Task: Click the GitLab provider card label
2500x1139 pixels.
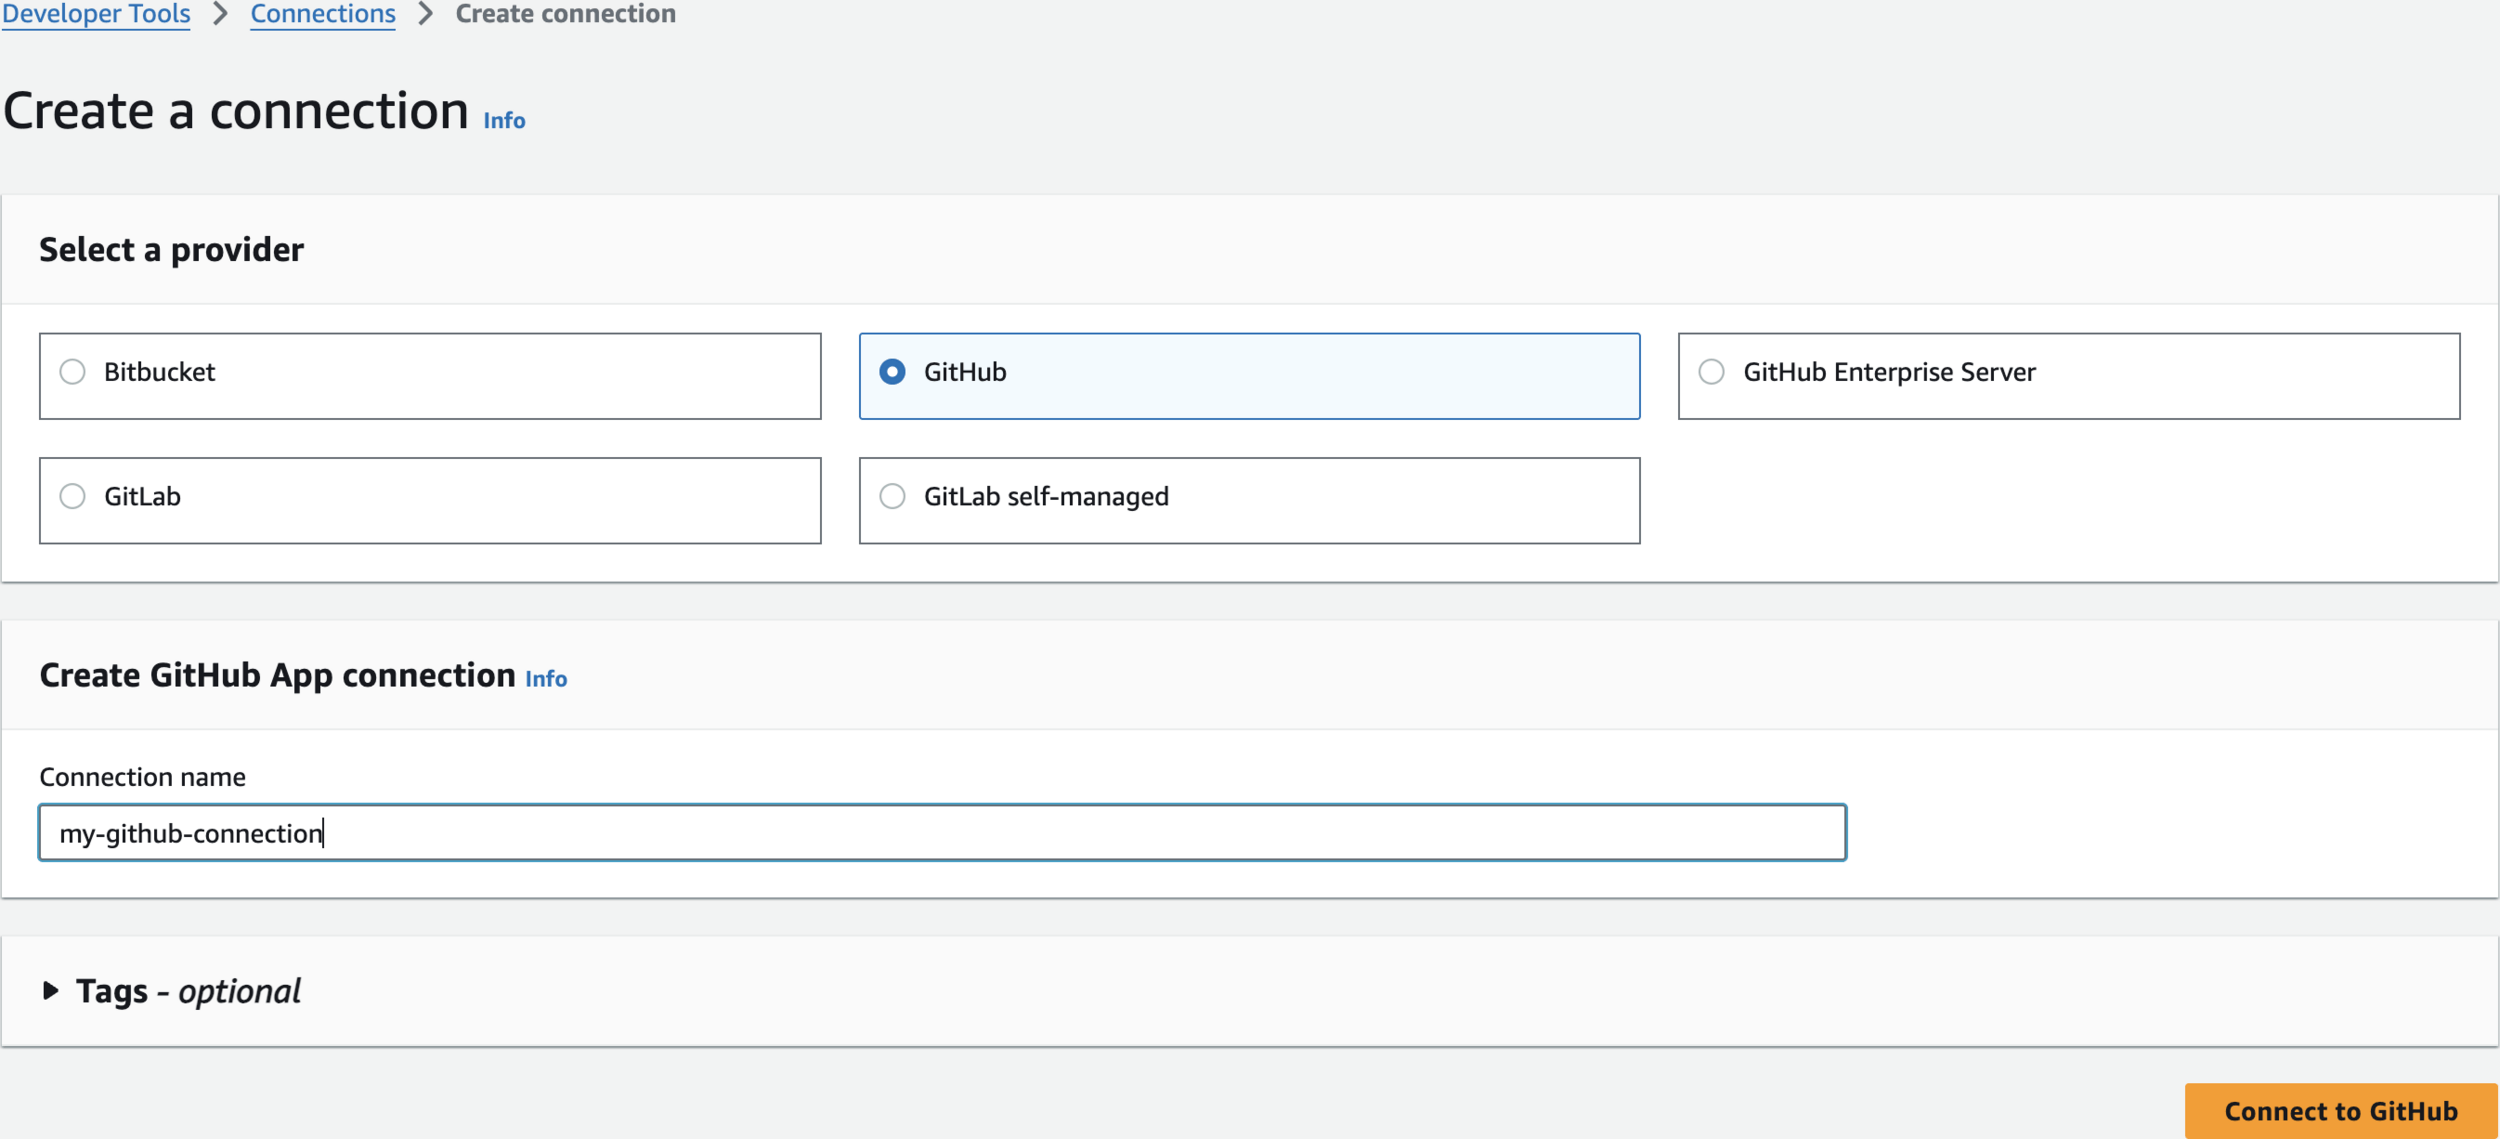Action: coord(142,496)
